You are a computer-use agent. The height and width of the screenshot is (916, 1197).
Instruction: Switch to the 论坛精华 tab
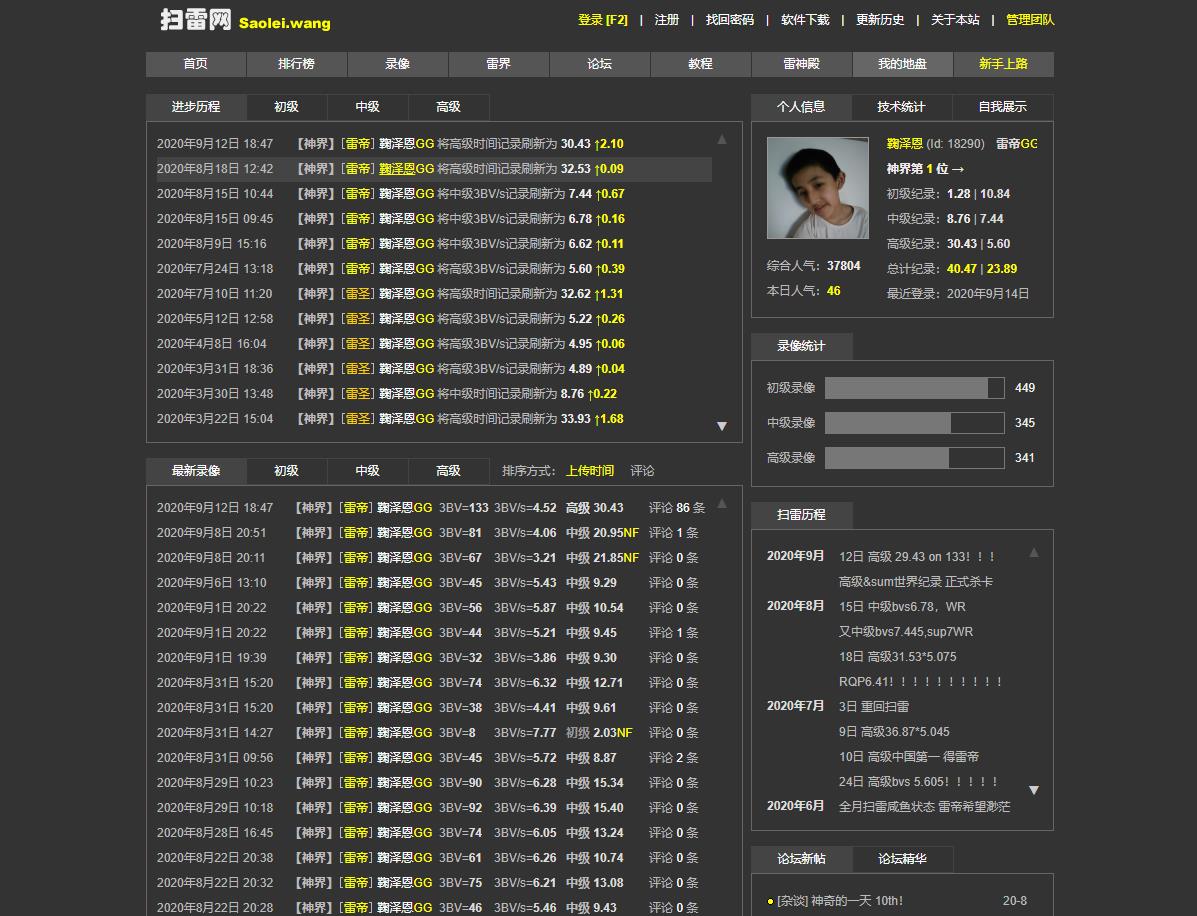click(x=902, y=859)
